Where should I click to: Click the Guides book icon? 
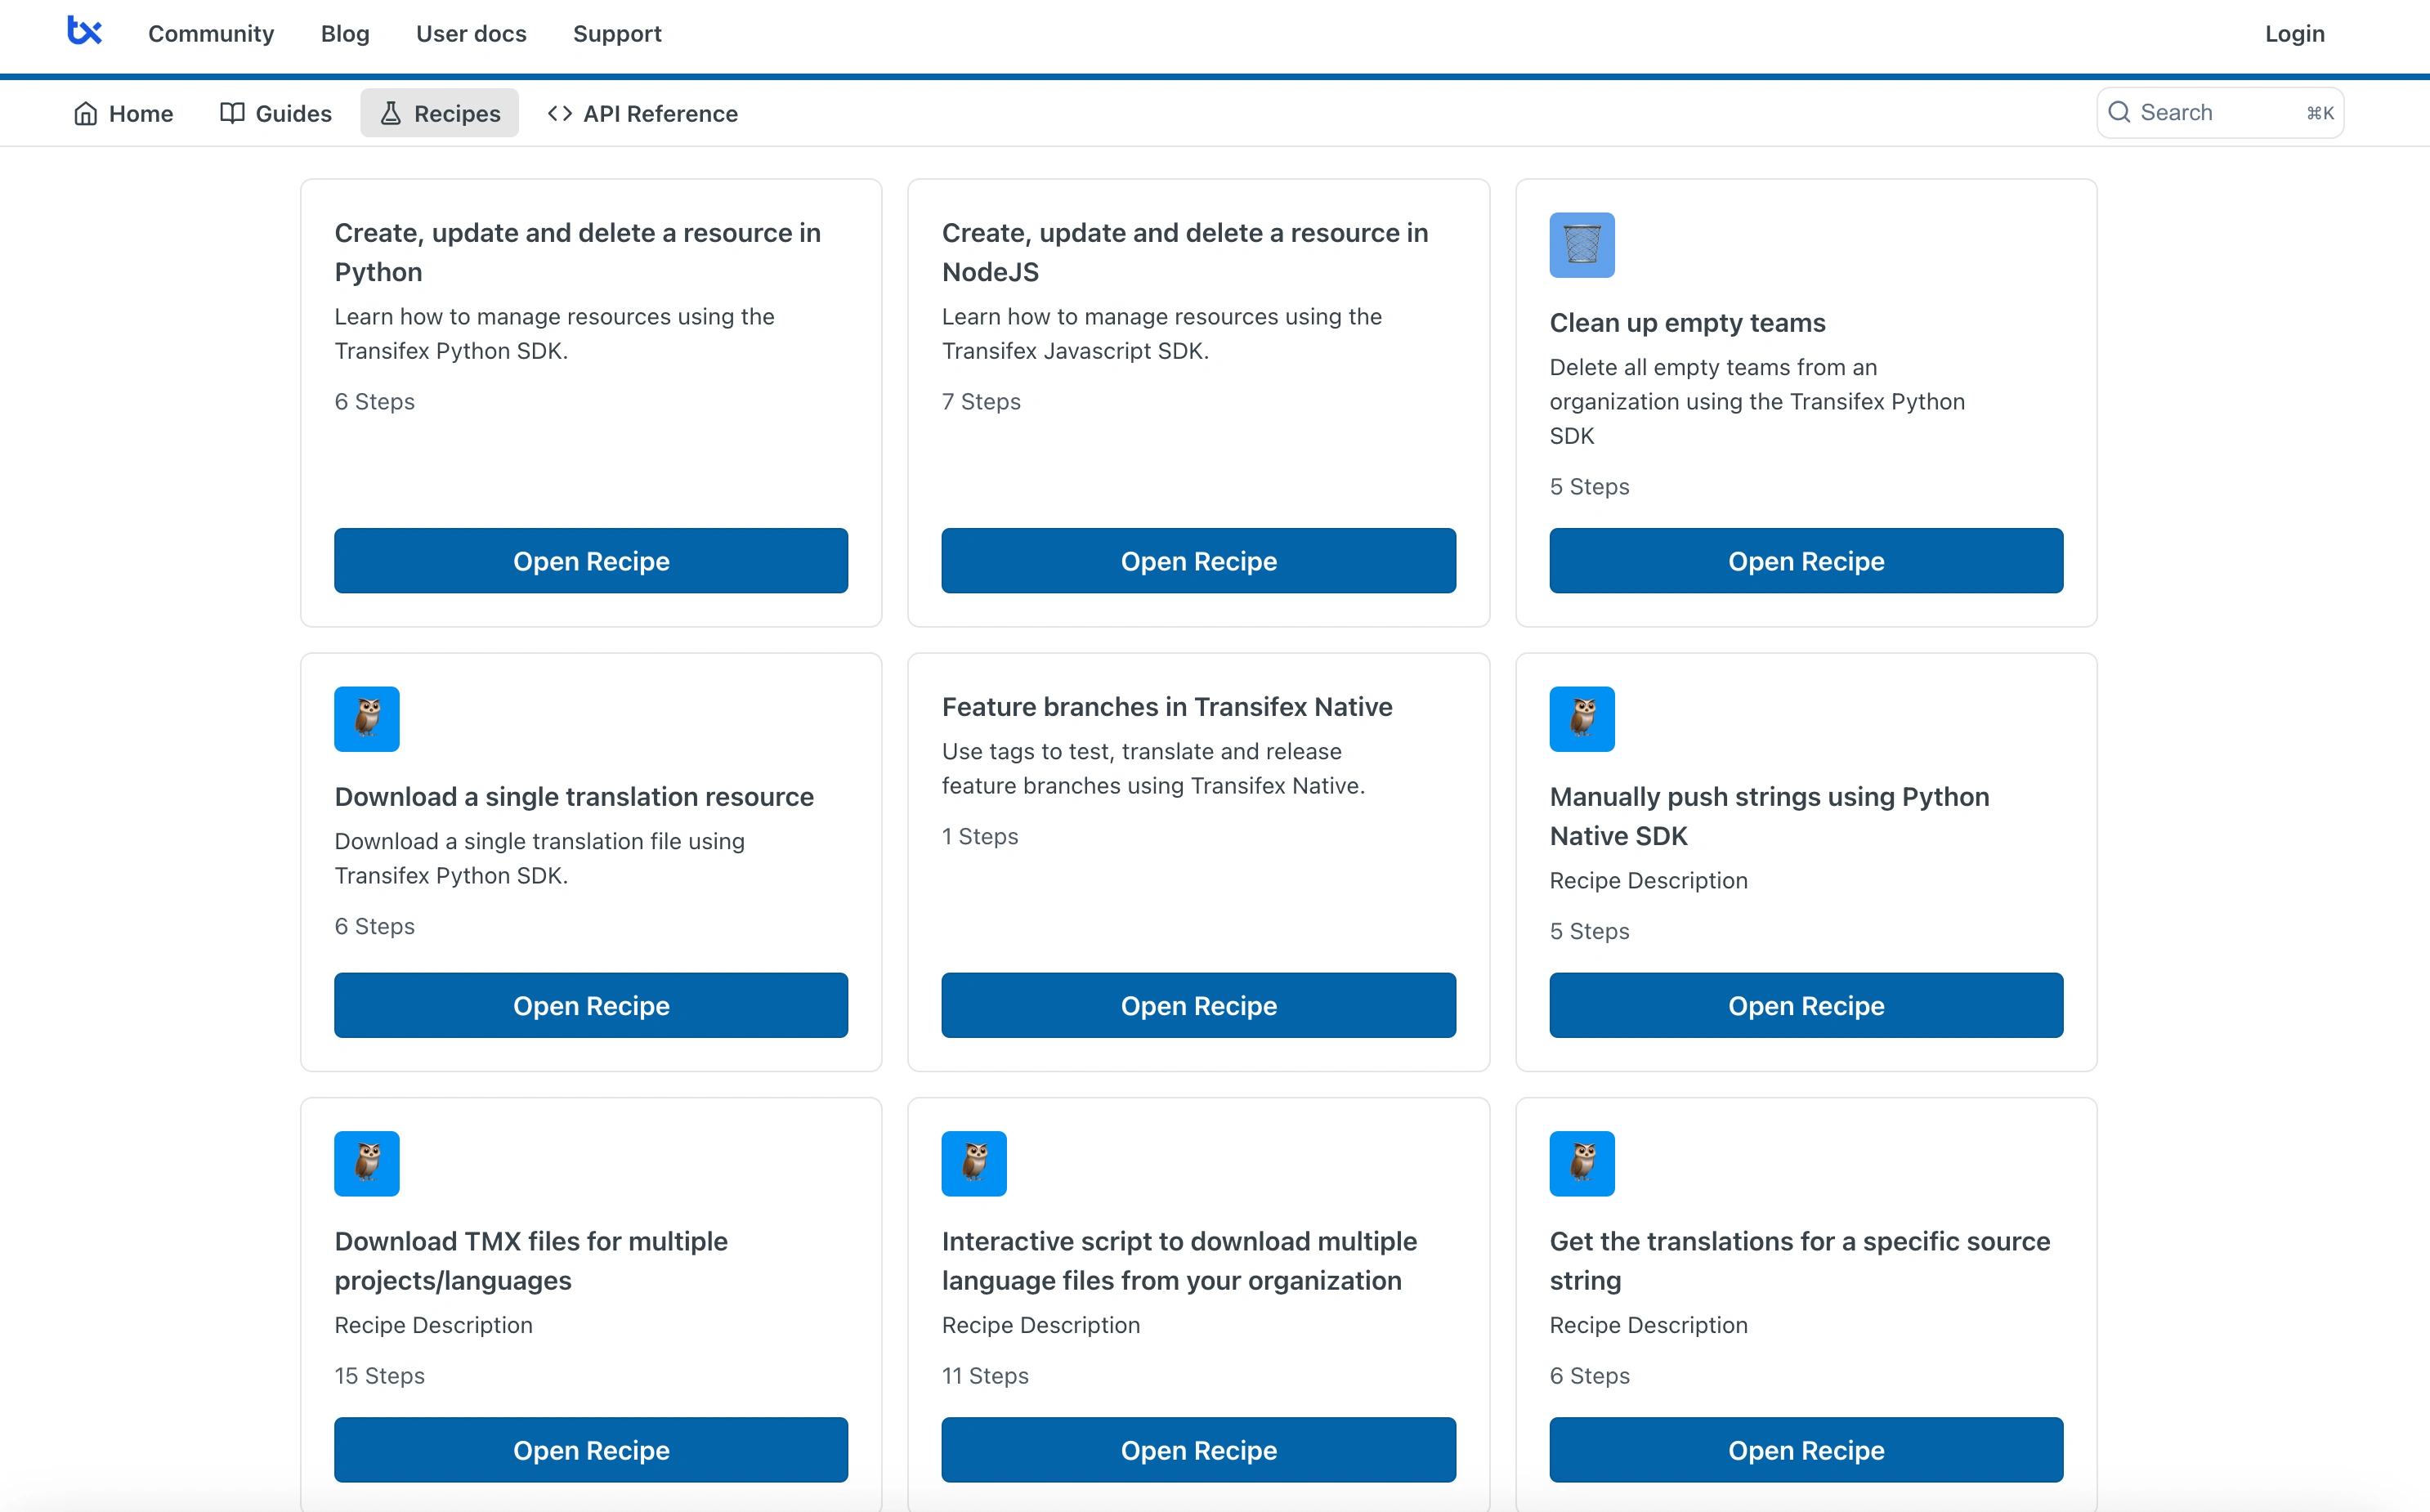click(232, 113)
